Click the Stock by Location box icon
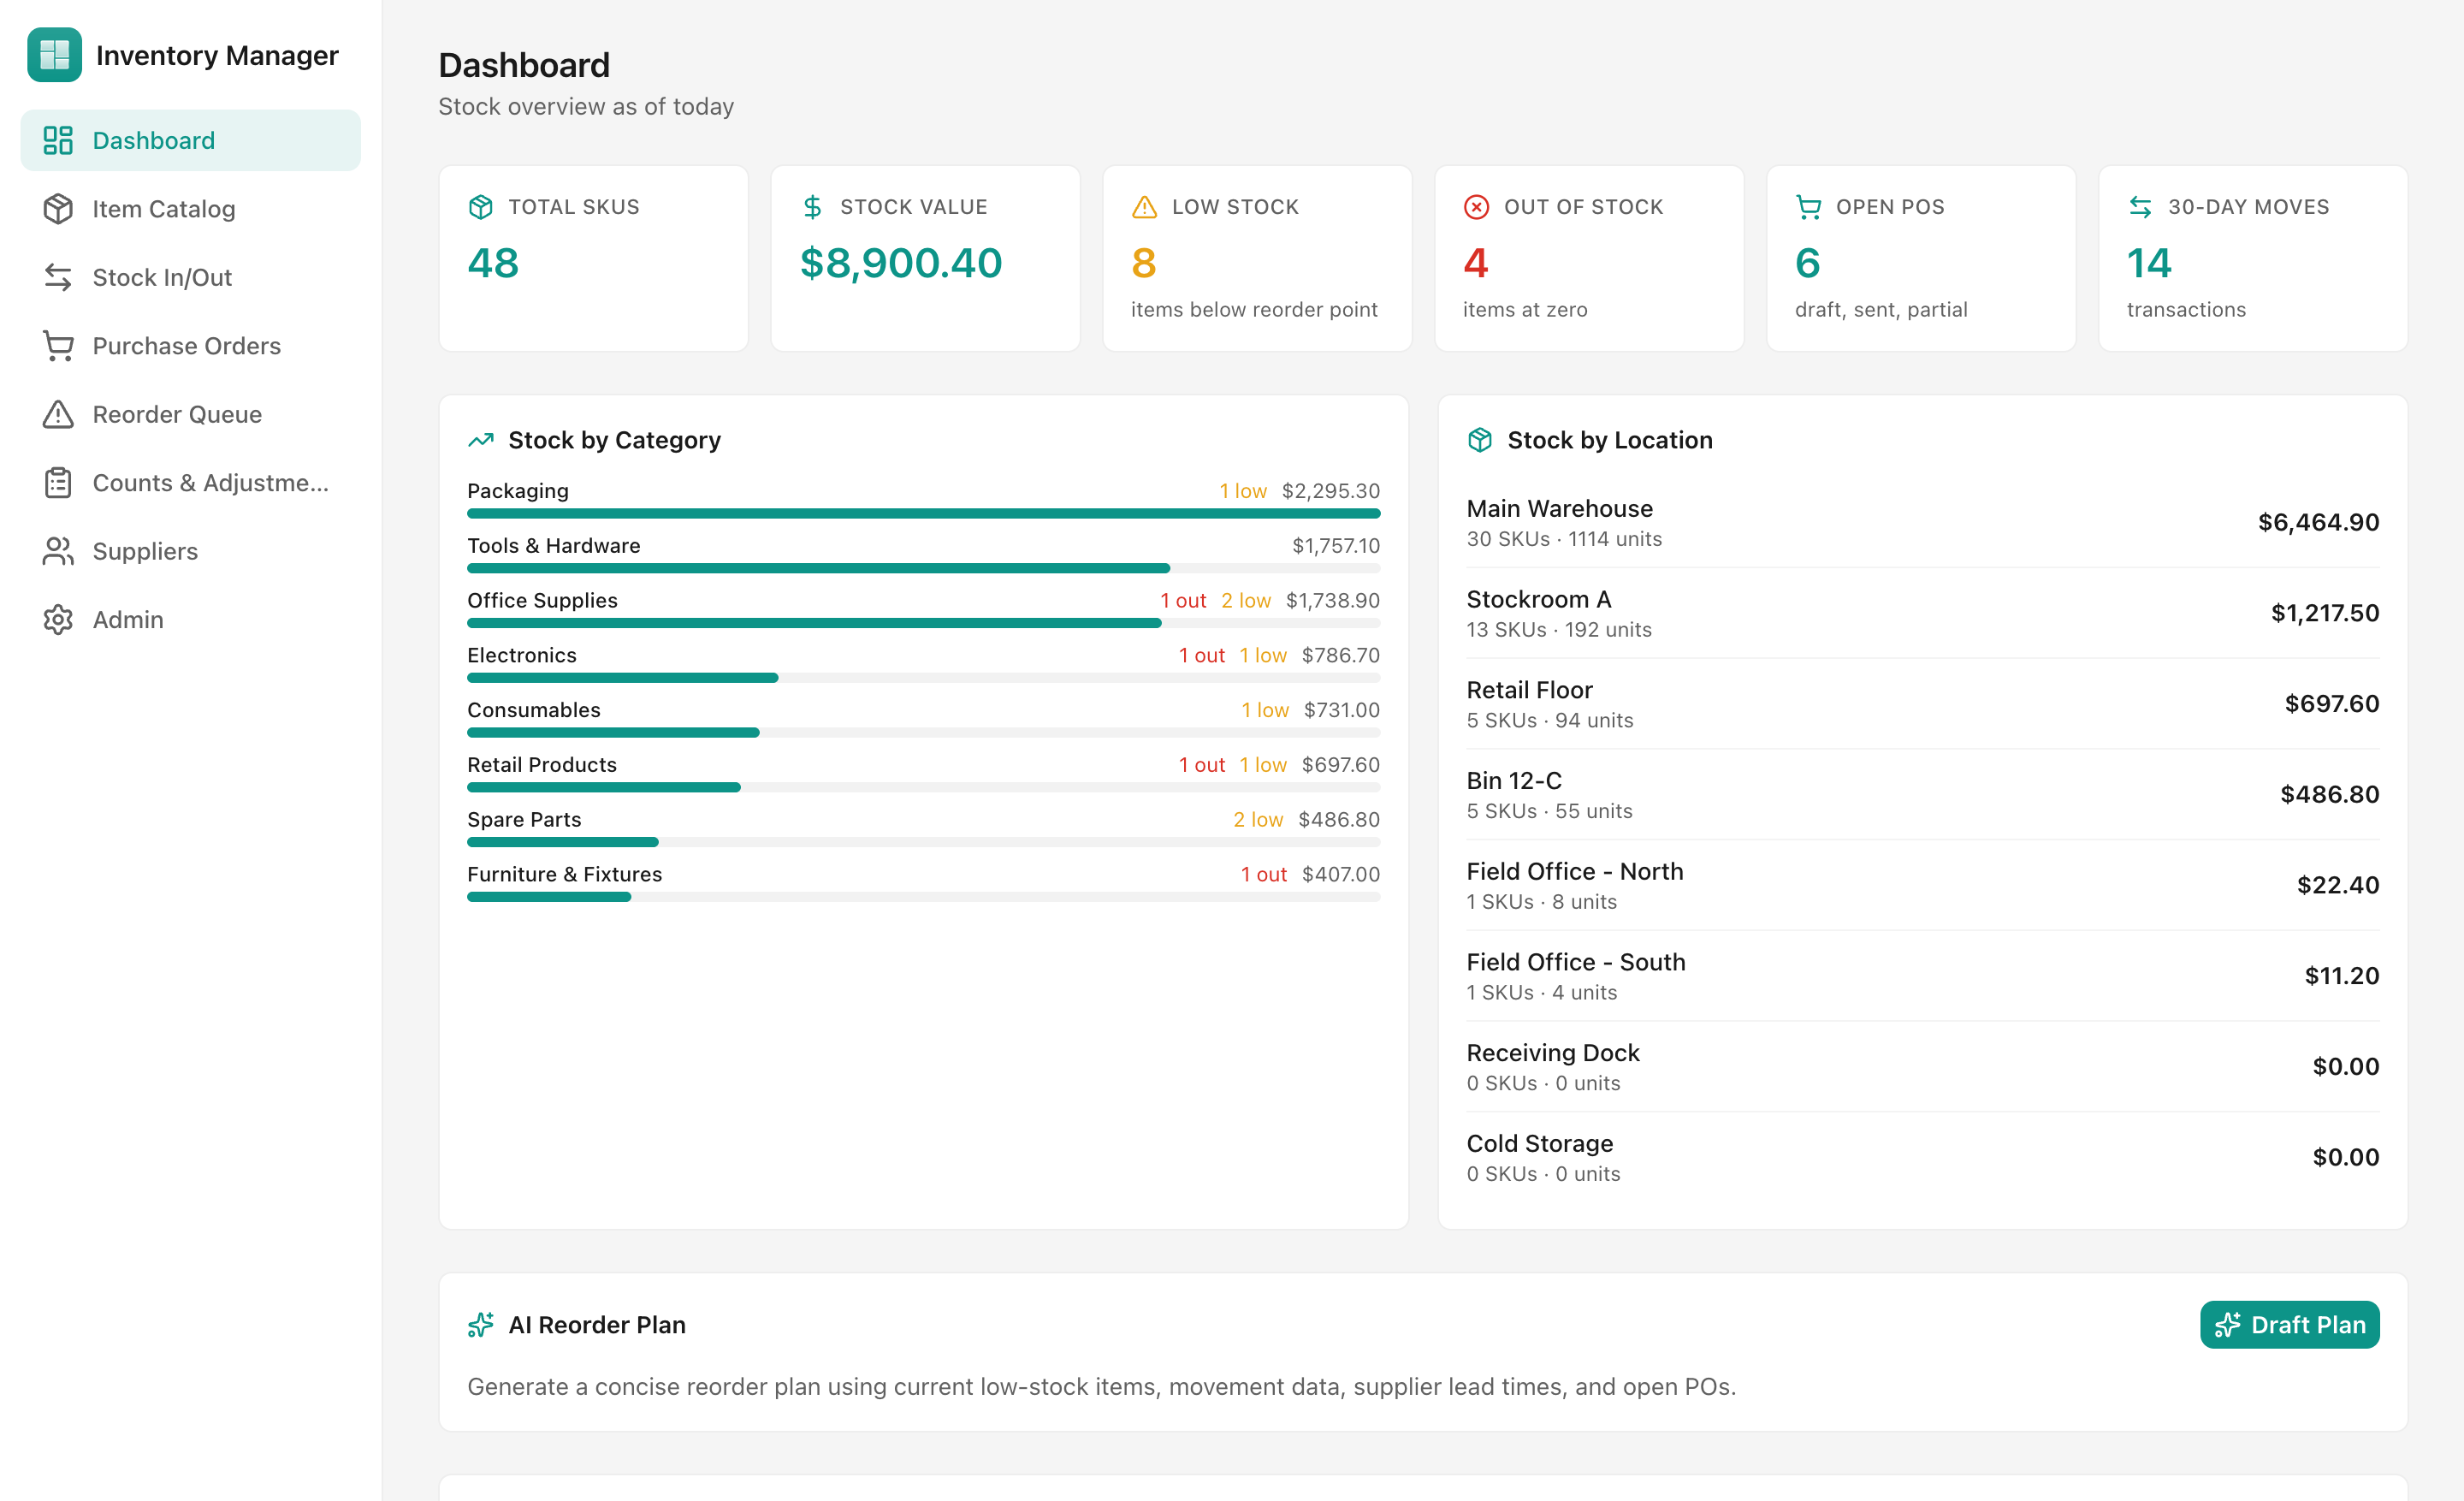The width and height of the screenshot is (2464, 1501). click(1480, 440)
